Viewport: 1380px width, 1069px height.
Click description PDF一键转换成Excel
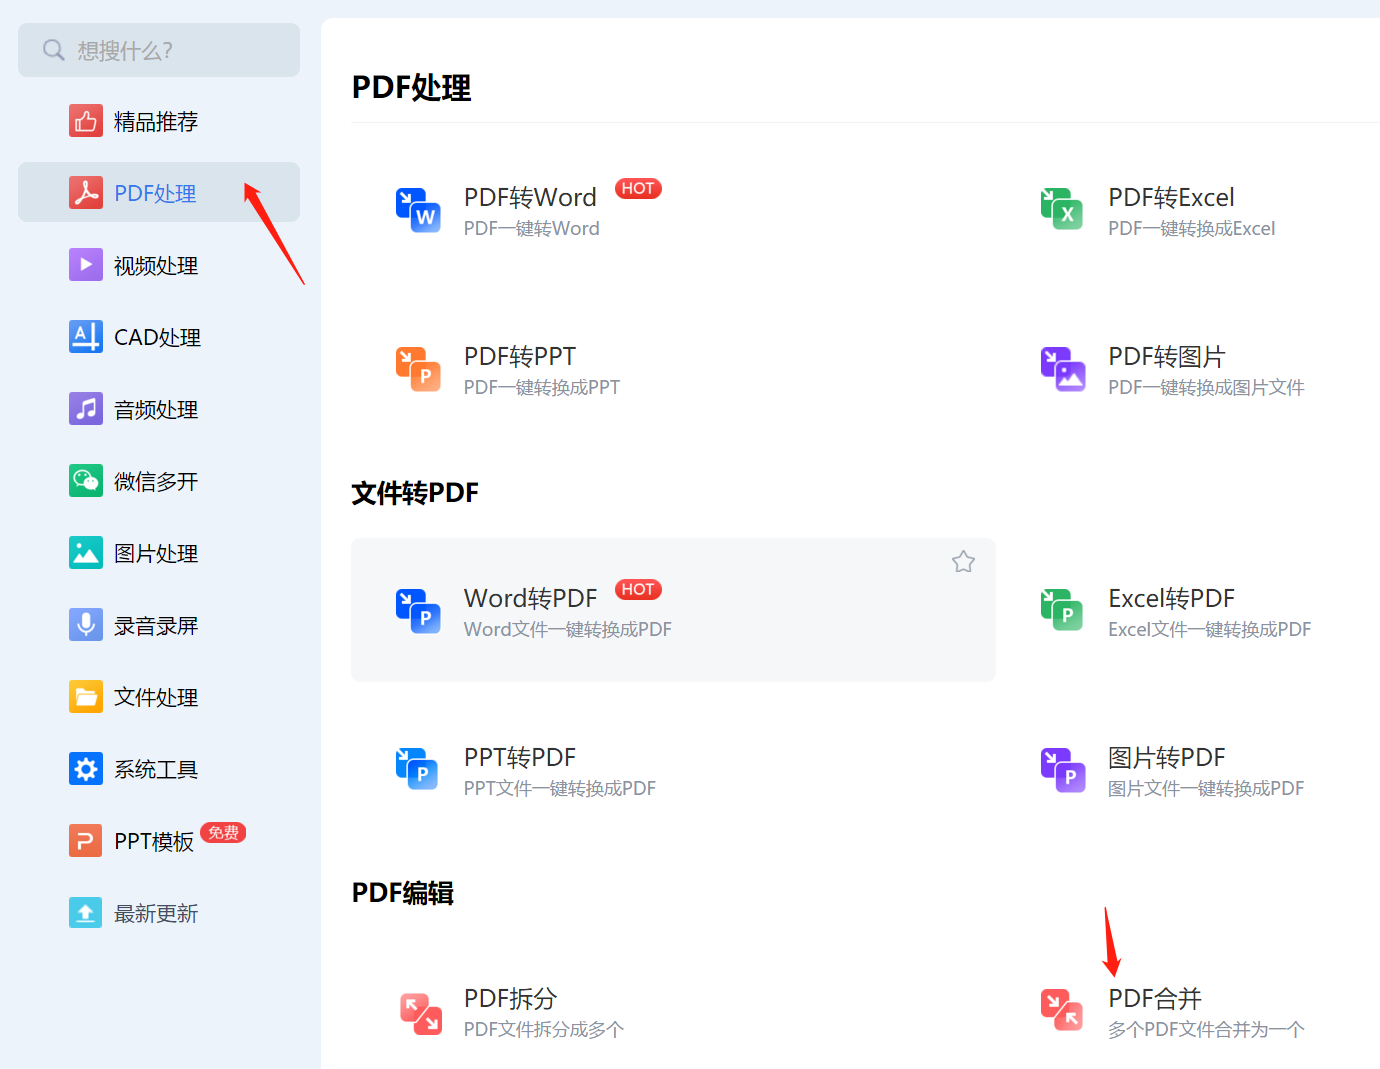[x=1192, y=228]
